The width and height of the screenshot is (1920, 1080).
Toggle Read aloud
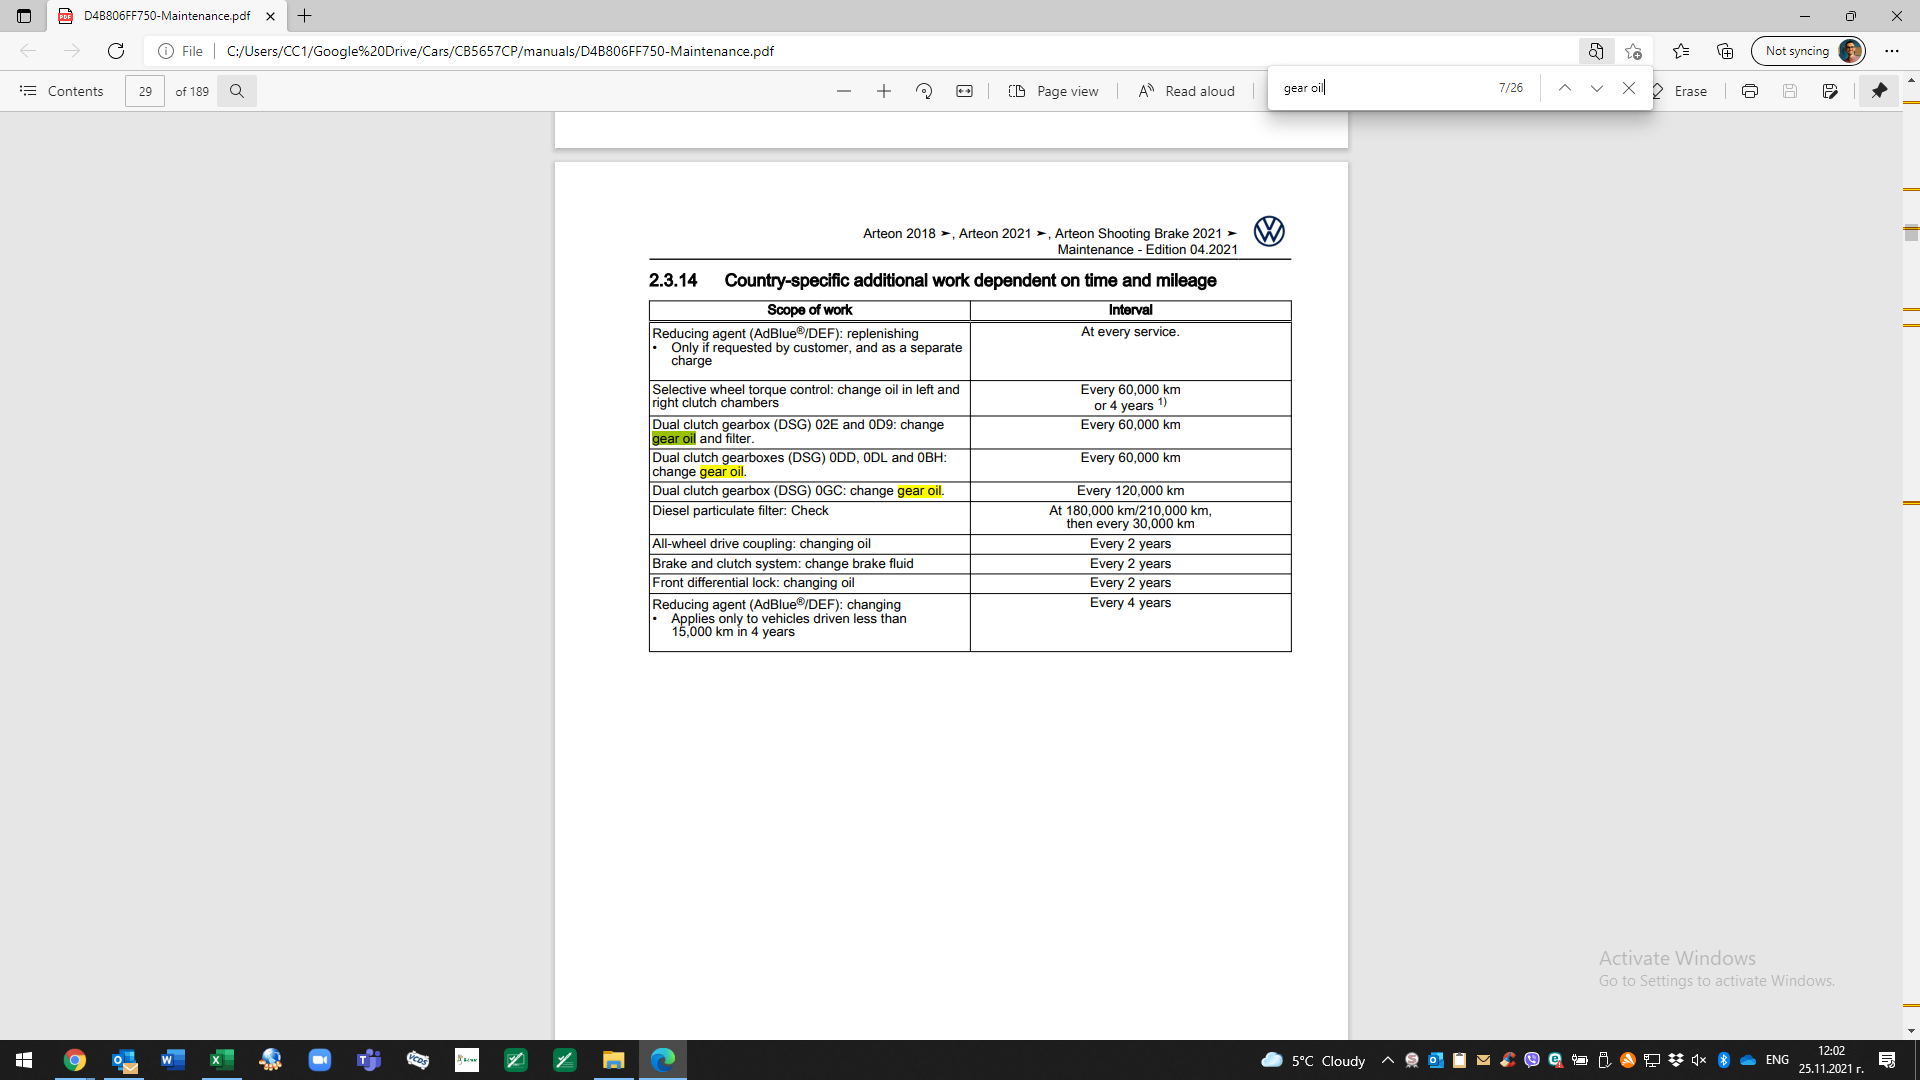pos(1186,91)
